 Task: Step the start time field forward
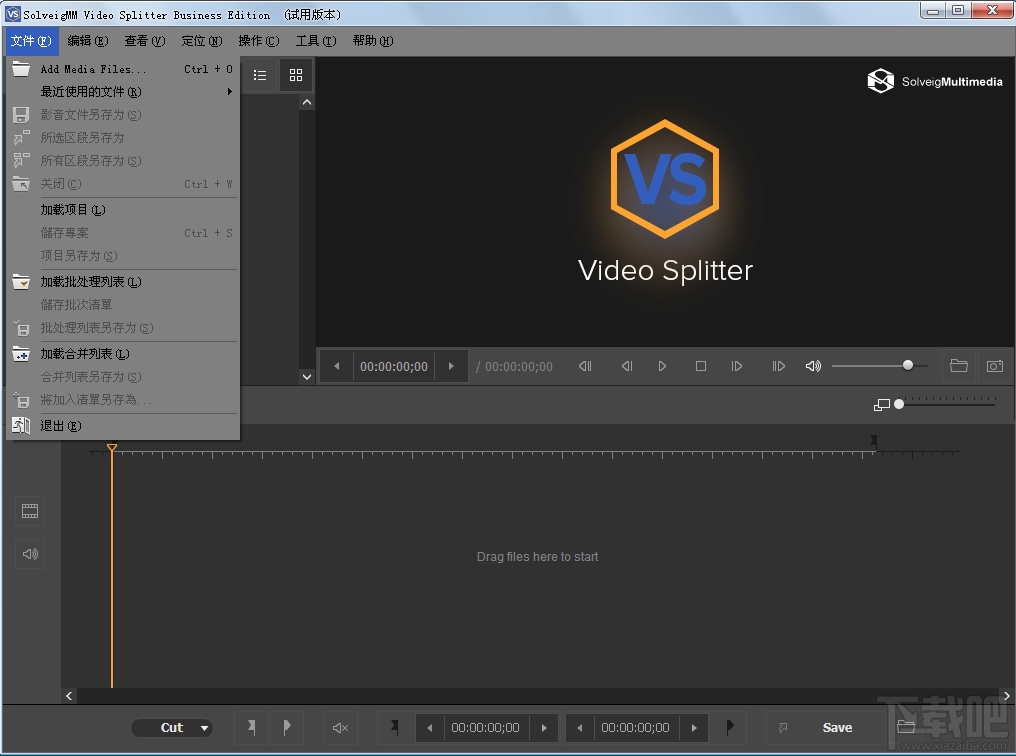545,727
